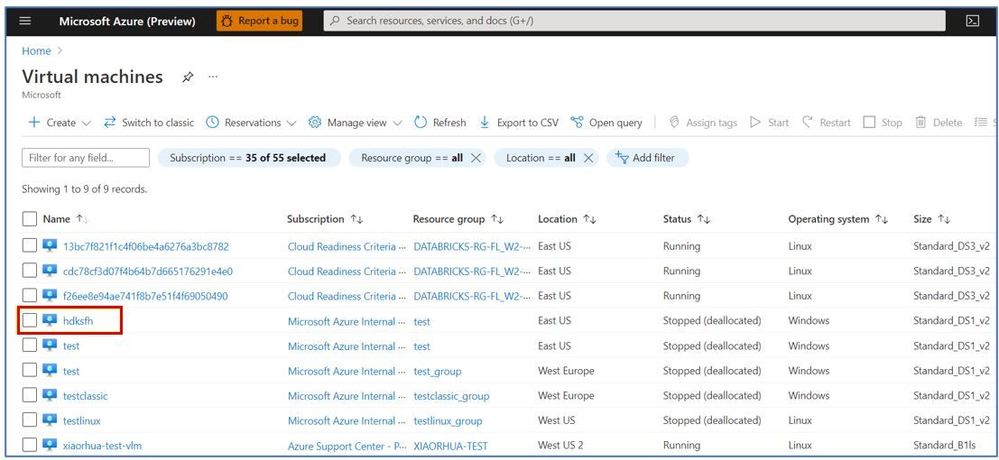Toggle the select-all checkbox in header
Screen dimensions: 999x460
coord(29,219)
